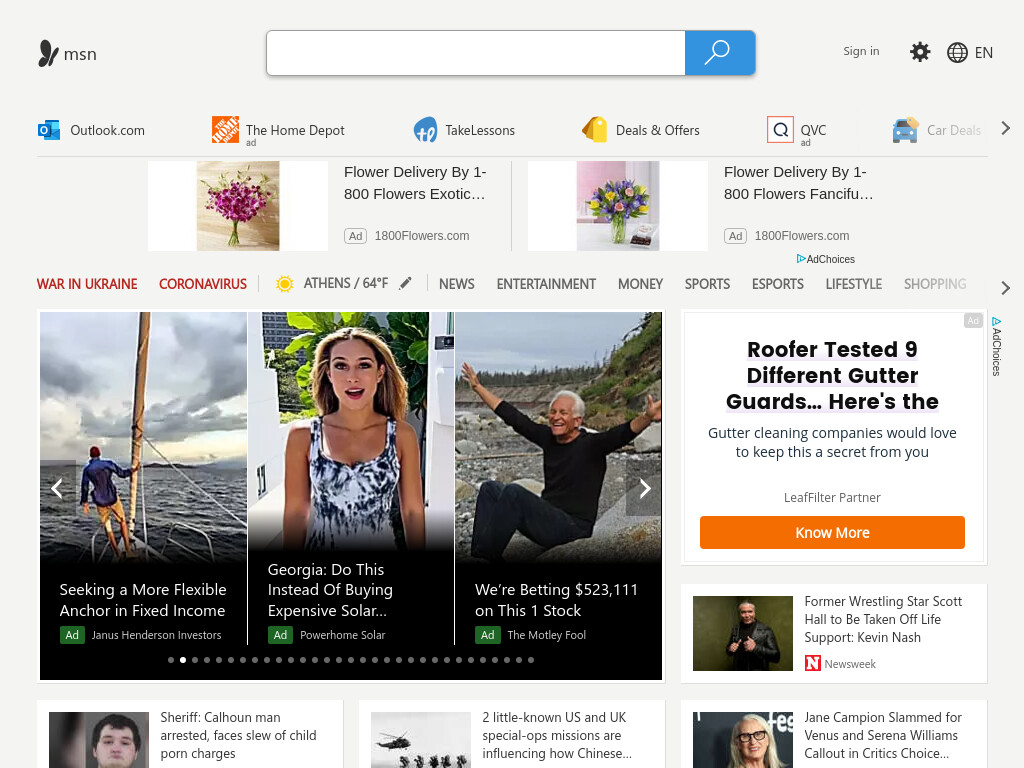
Task: Open the 2 little-known special-ops missions article
Action: coord(557,735)
